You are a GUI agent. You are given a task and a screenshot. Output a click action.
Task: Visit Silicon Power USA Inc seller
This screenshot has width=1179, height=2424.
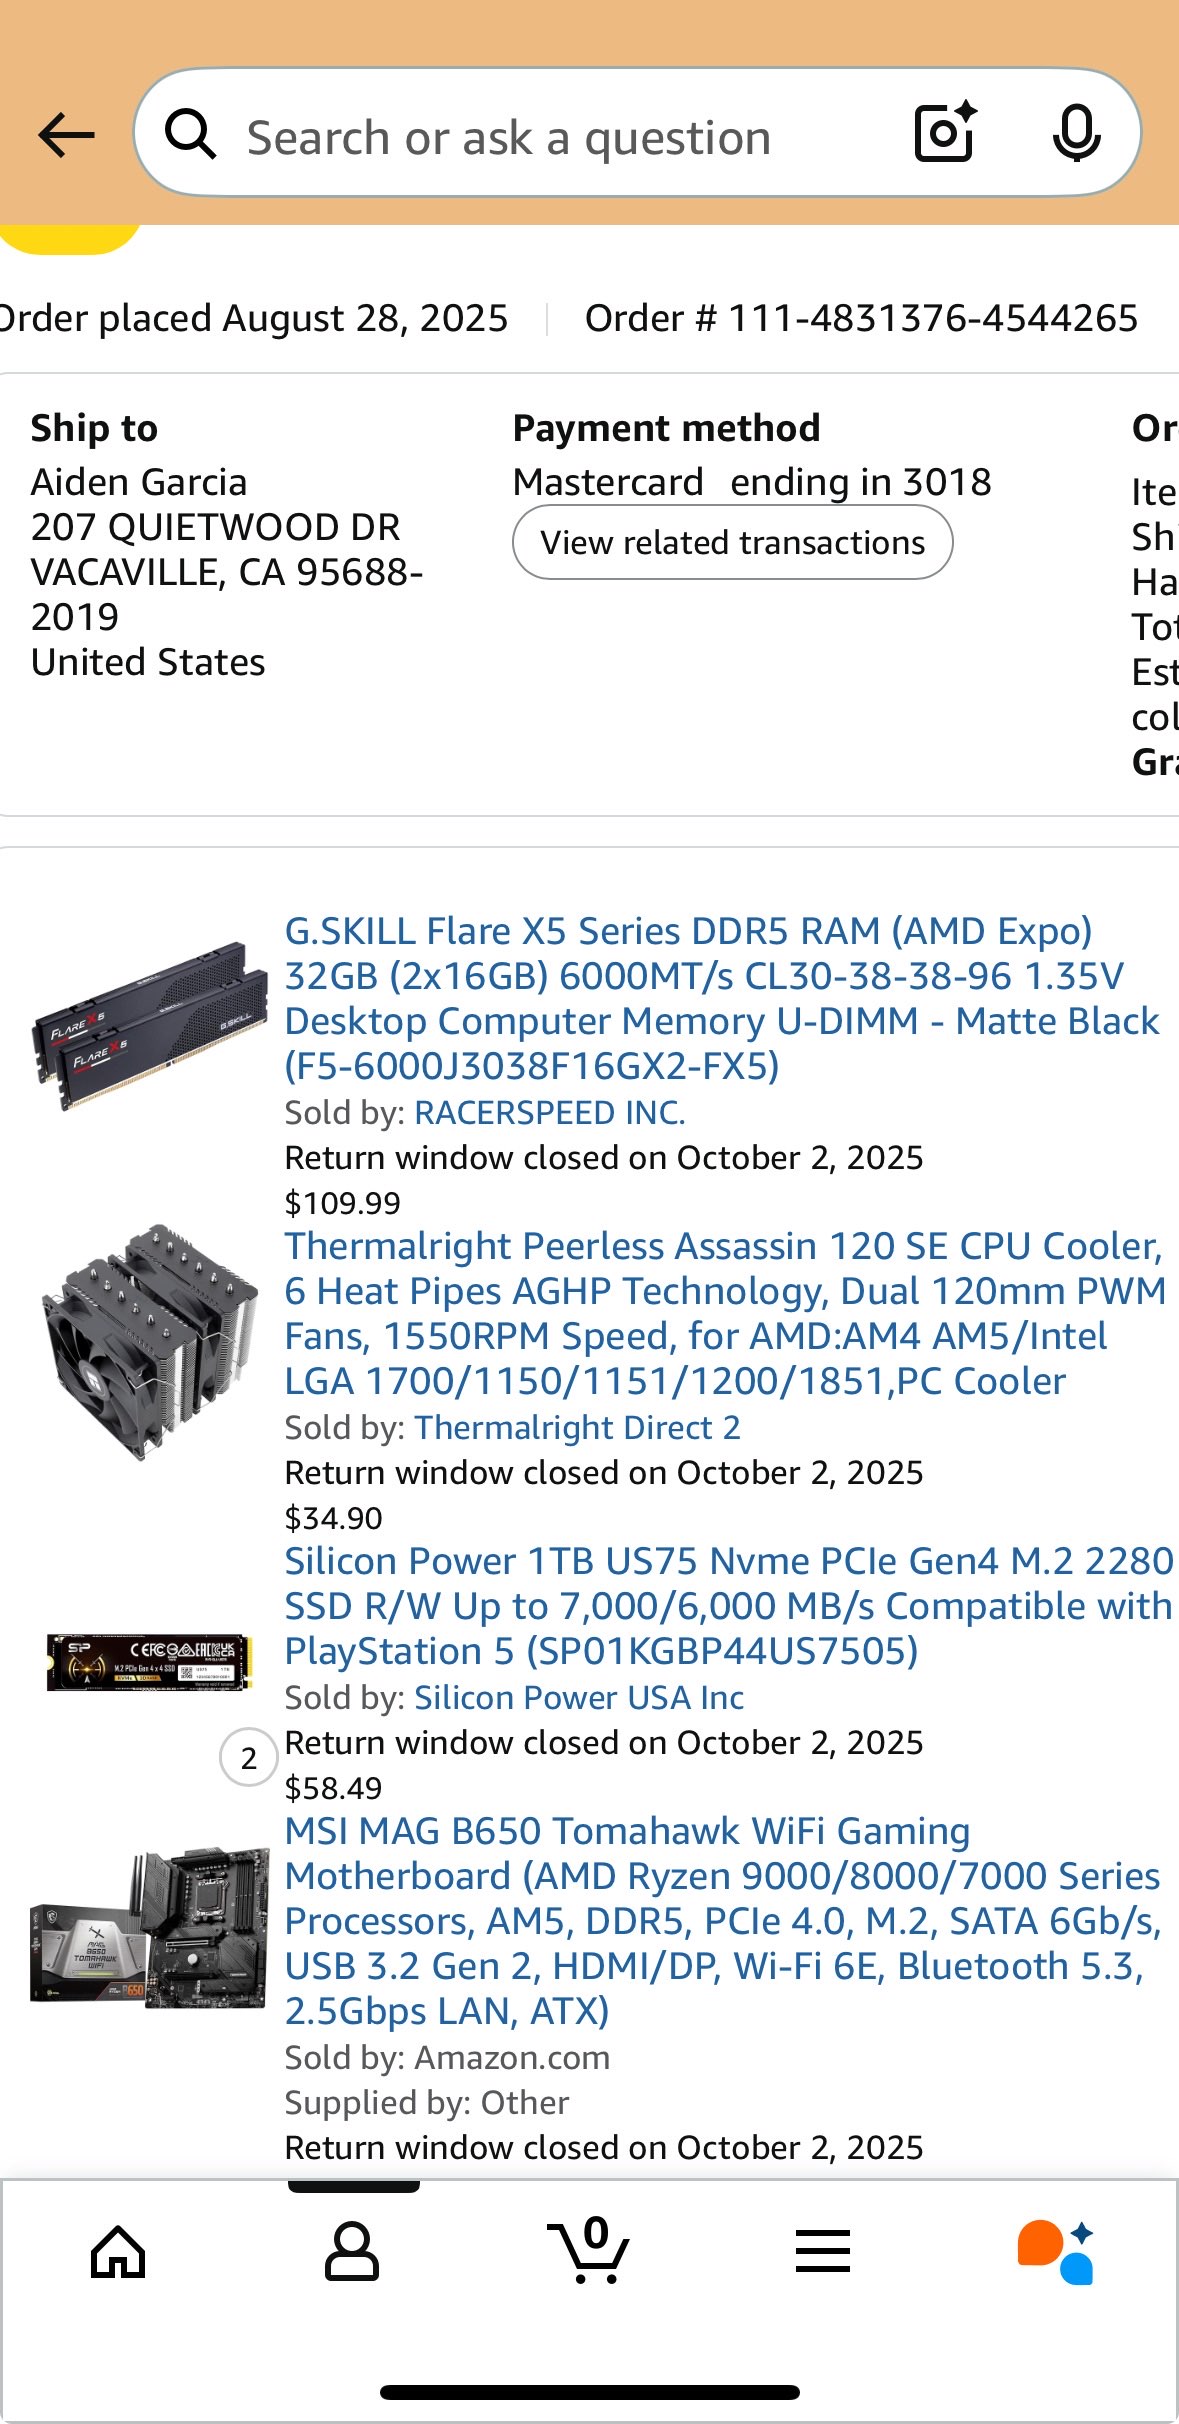click(579, 1698)
